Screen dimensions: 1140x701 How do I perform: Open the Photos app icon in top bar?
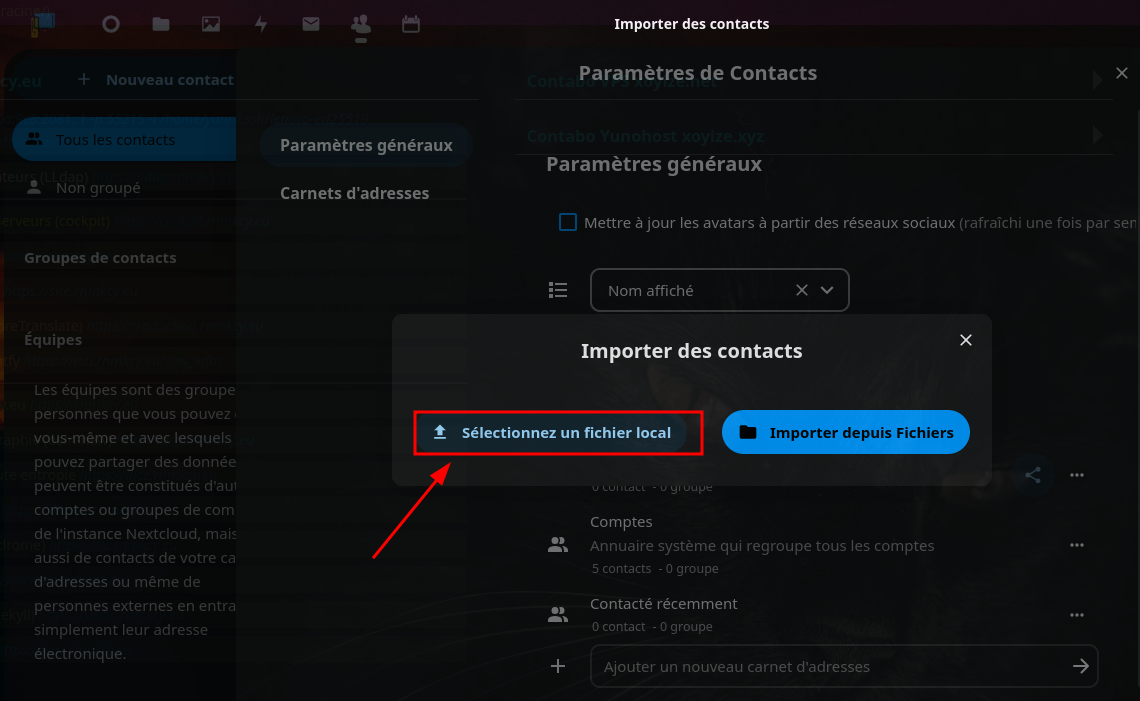coord(211,24)
